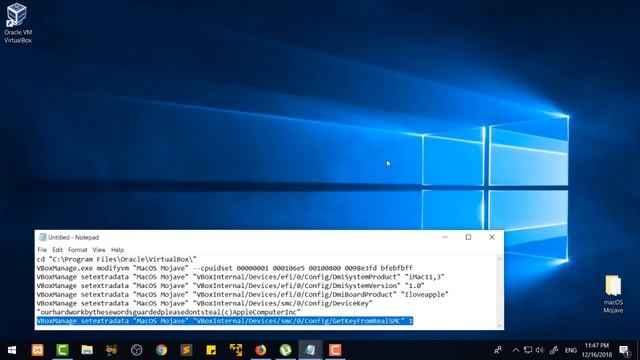Minimize the Notepad window
The image size is (640, 360).
point(445,237)
